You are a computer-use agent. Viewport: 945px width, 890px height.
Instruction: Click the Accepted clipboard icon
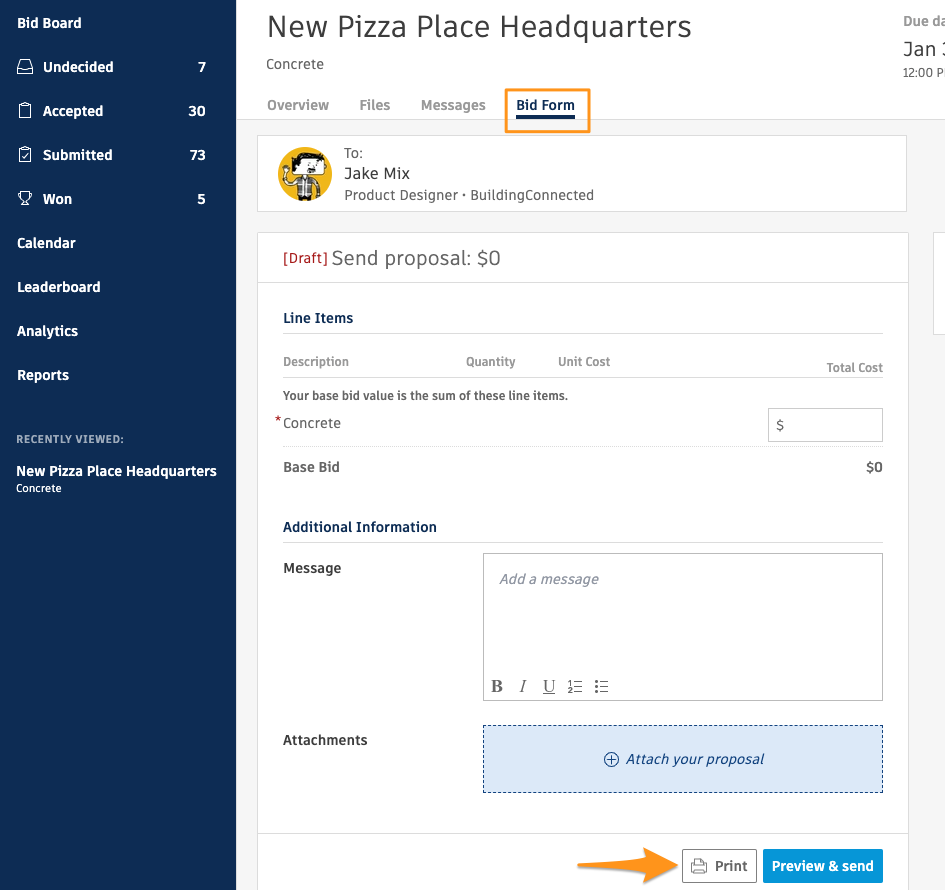tap(25, 111)
